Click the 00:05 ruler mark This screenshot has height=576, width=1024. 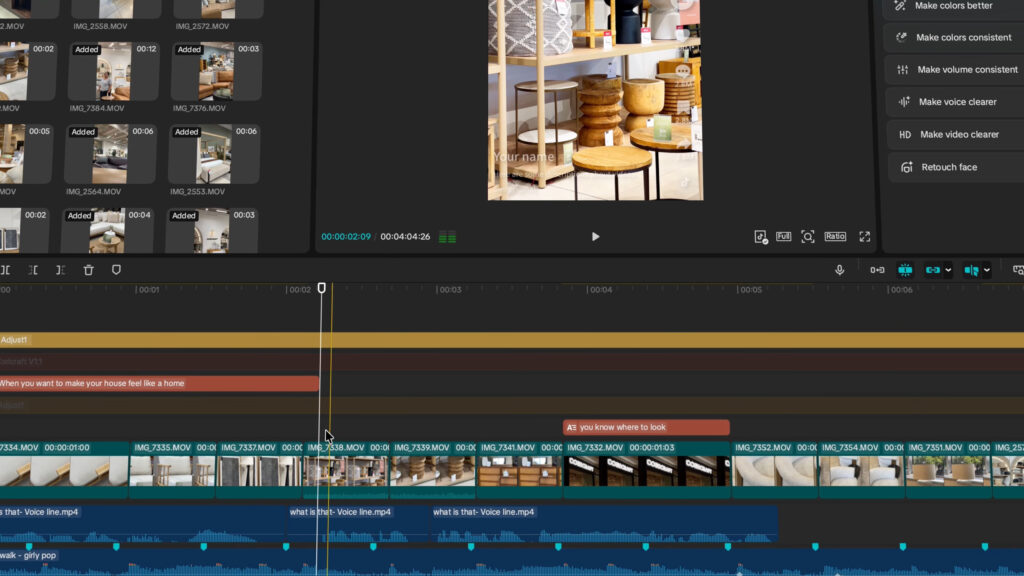[750, 290]
